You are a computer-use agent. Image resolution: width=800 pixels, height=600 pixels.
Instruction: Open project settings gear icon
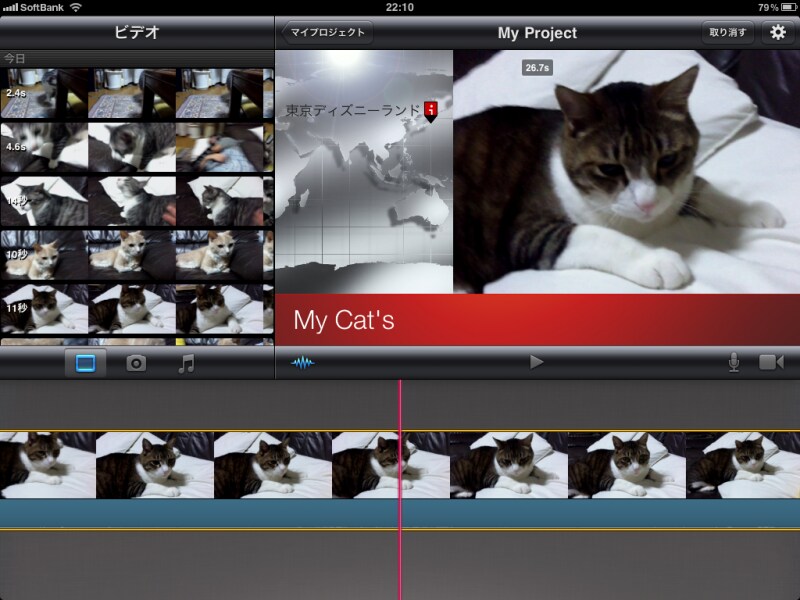[x=777, y=33]
